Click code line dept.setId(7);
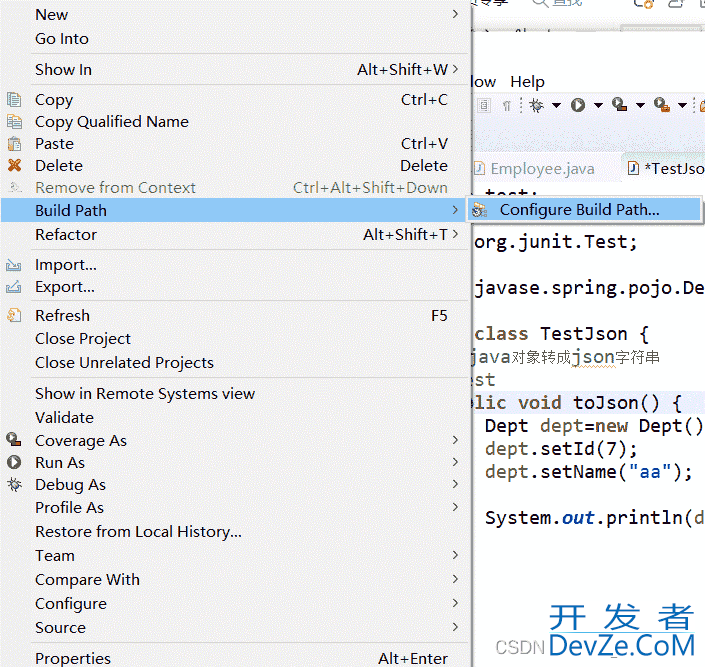 click(561, 448)
